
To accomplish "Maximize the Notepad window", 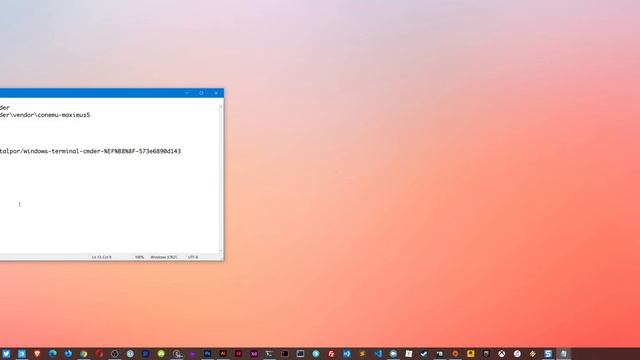I will [201, 93].
